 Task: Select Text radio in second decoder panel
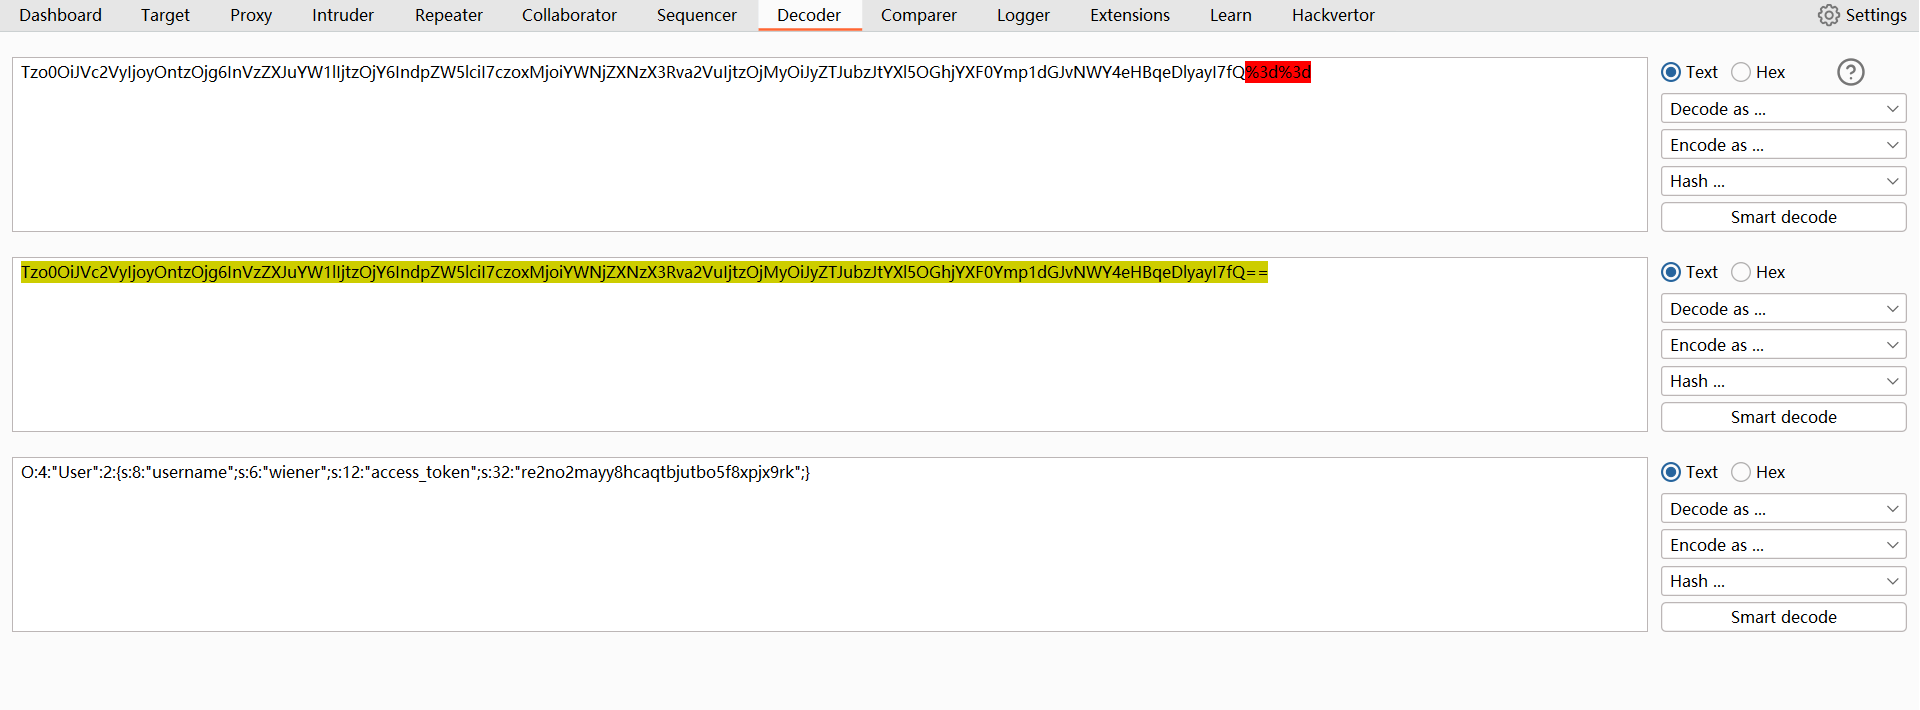tap(1671, 272)
